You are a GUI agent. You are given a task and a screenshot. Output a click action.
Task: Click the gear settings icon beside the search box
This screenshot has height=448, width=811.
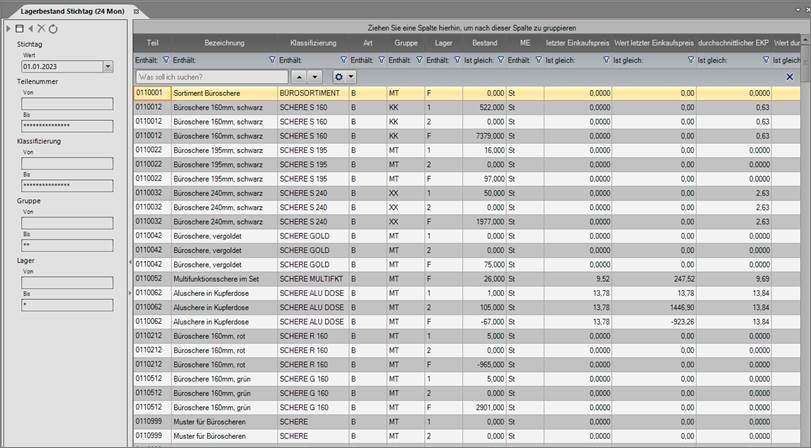pos(340,76)
